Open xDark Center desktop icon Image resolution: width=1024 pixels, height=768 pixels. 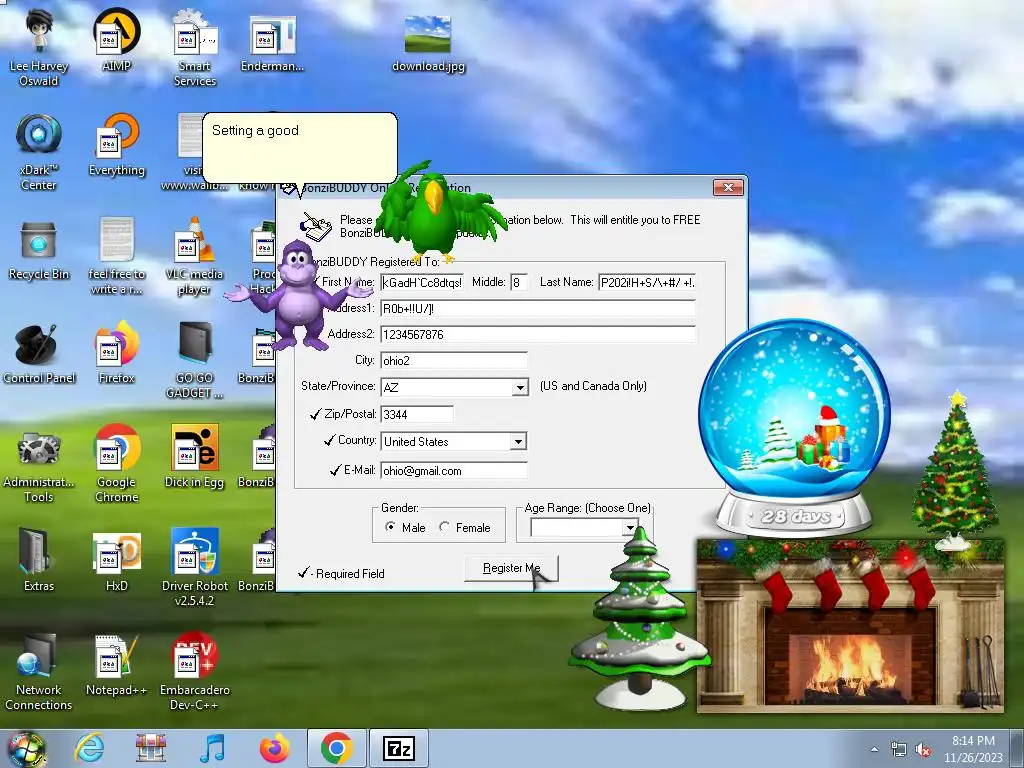[x=39, y=152]
